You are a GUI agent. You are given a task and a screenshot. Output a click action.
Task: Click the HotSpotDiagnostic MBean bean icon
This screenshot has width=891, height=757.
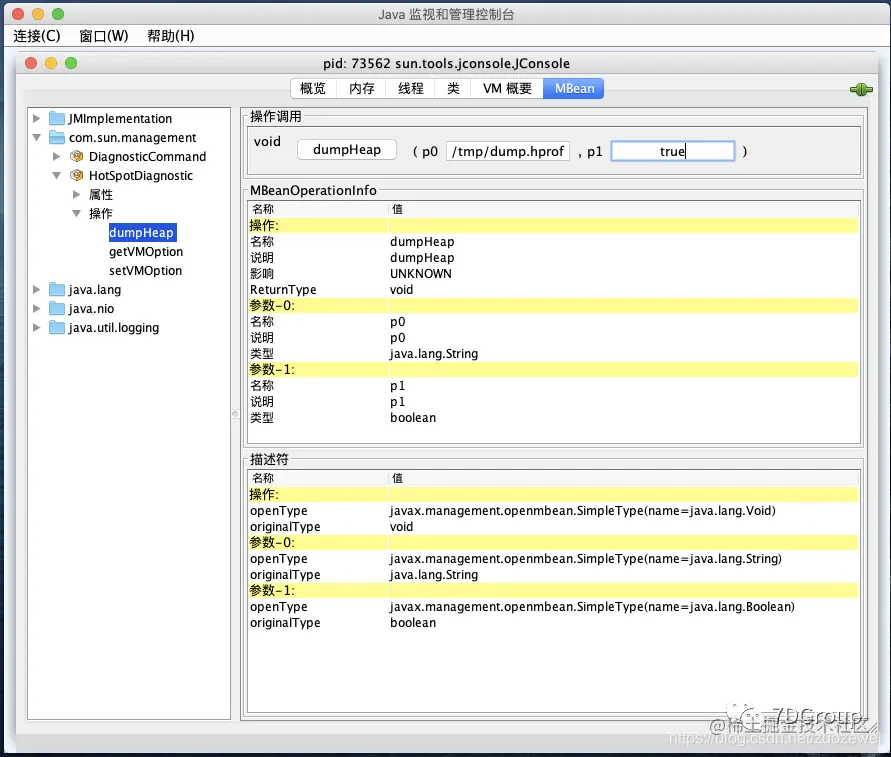pyautogui.click(x=77, y=176)
